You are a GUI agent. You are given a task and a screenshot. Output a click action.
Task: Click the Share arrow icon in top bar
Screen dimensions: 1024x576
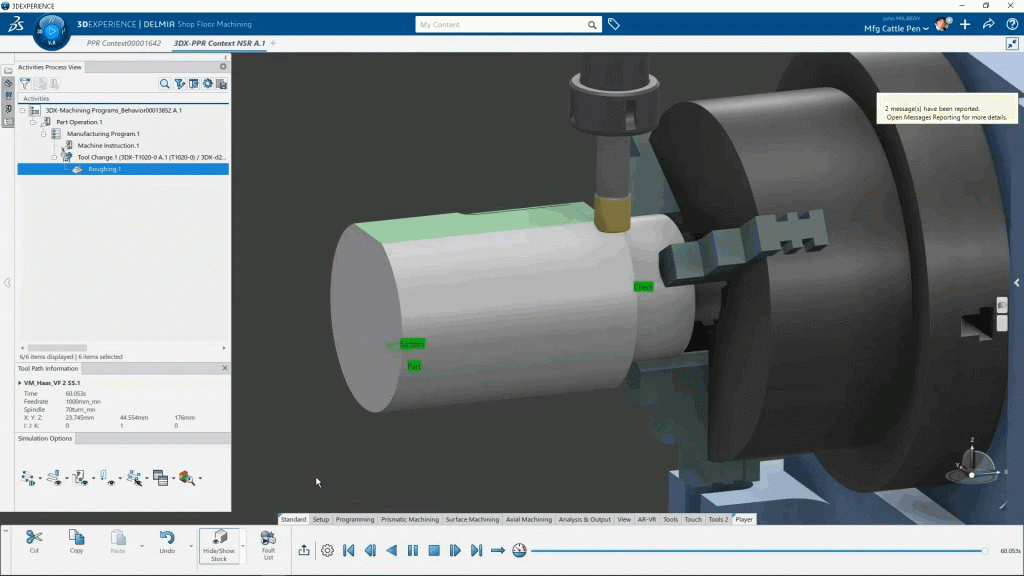click(x=987, y=24)
